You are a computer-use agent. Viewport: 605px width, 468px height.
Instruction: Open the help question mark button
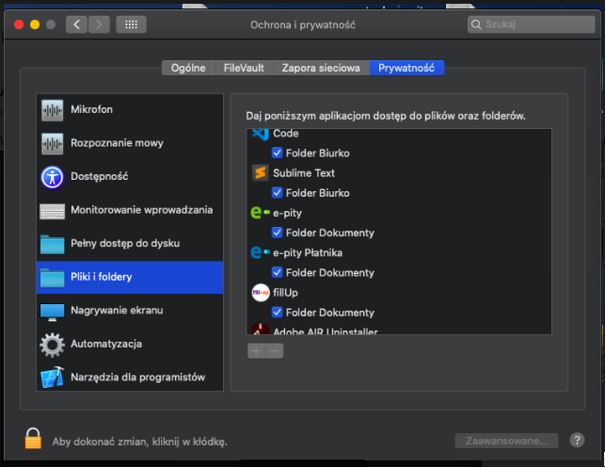[577, 440]
